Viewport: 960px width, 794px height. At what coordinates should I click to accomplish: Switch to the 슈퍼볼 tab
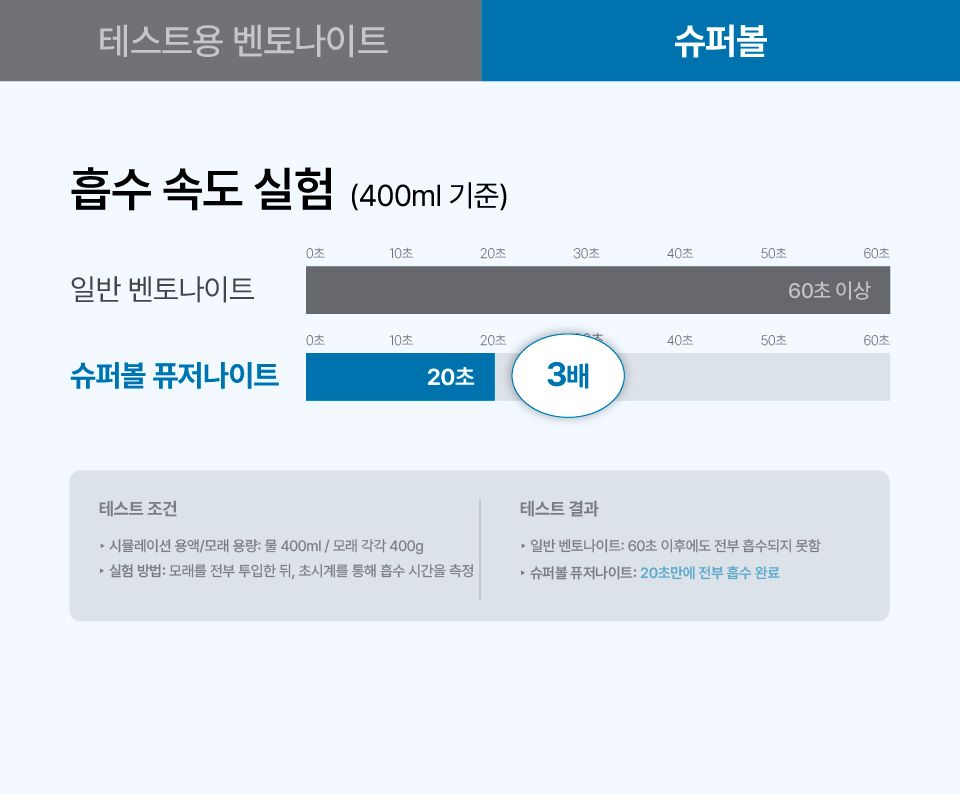point(720,40)
